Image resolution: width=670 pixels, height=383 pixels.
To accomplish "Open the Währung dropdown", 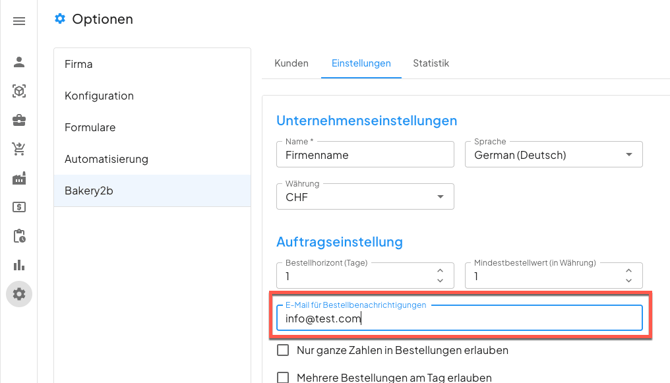I will 365,197.
